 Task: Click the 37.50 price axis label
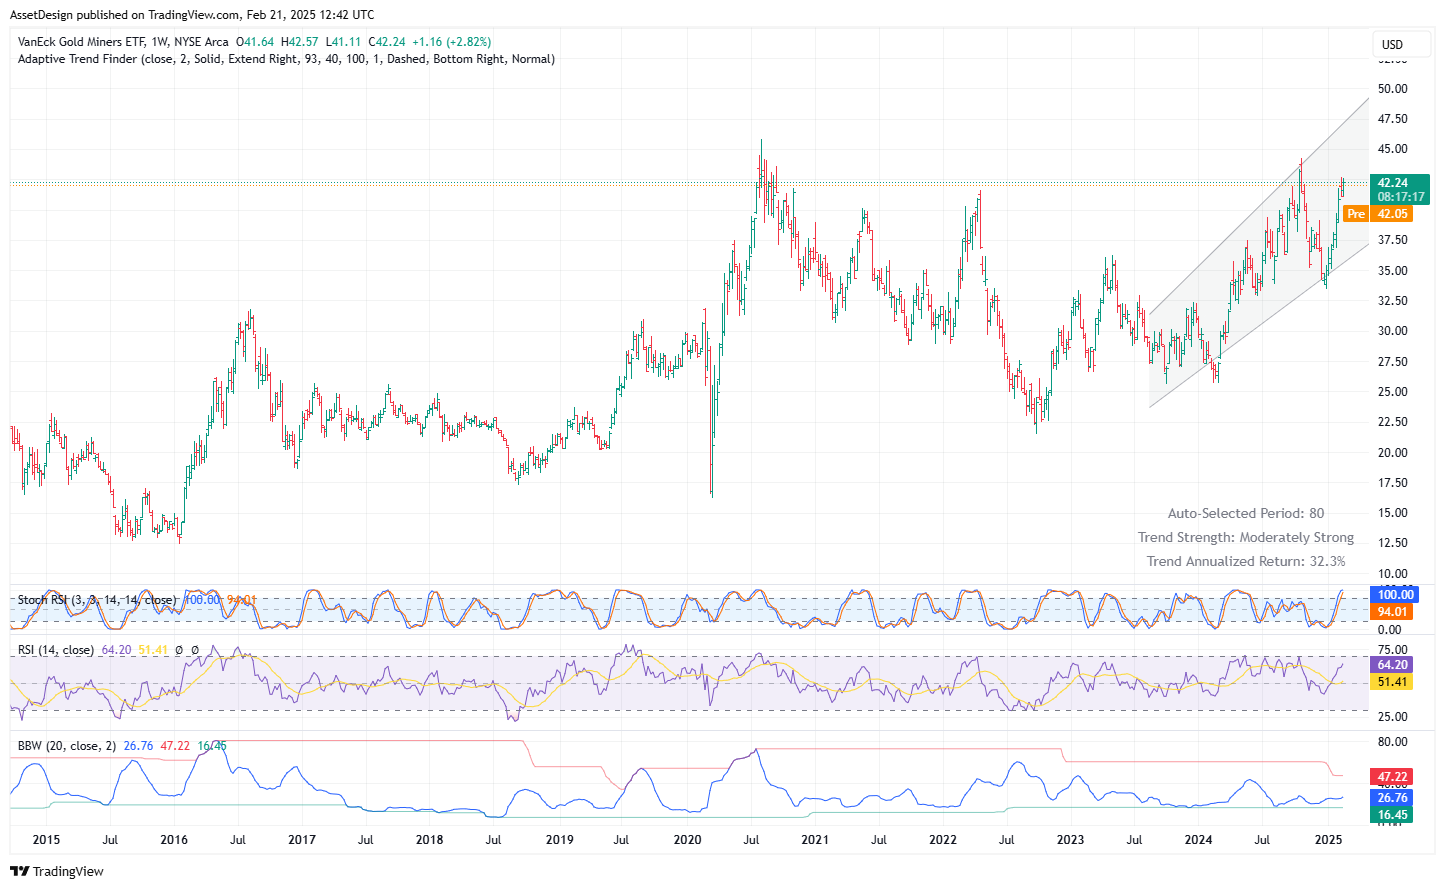[x=1392, y=240]
